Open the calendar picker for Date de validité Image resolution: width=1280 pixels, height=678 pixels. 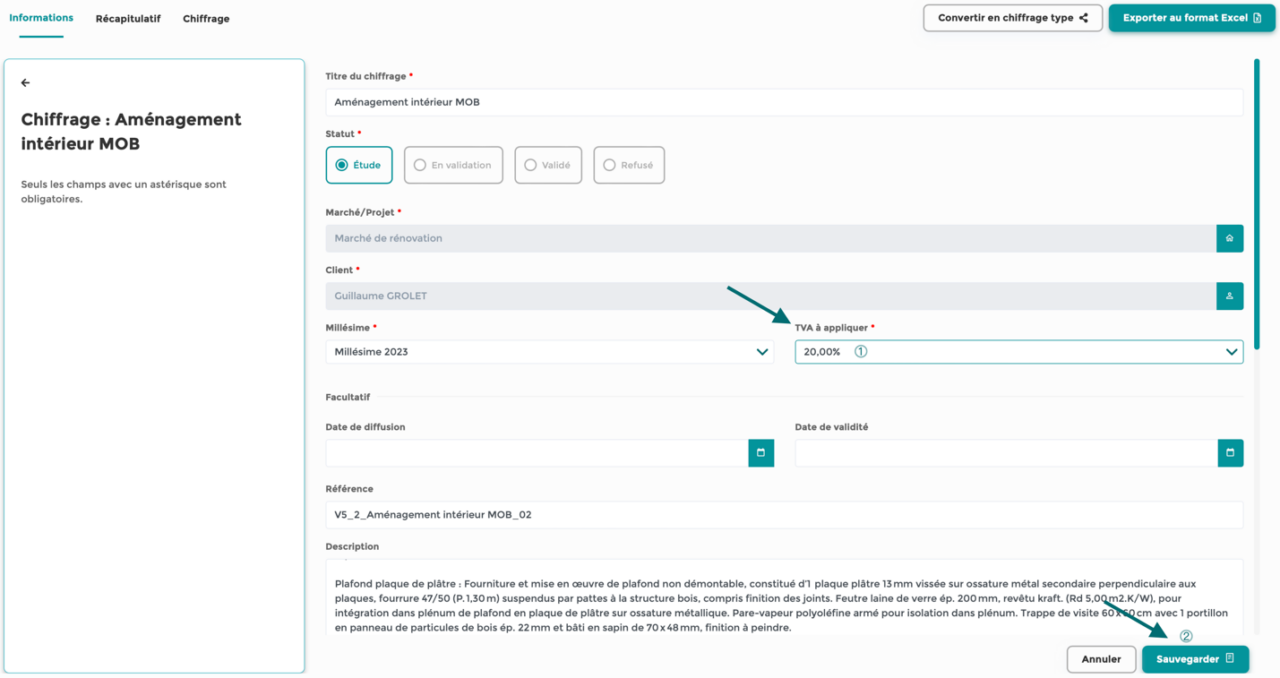1230,453
